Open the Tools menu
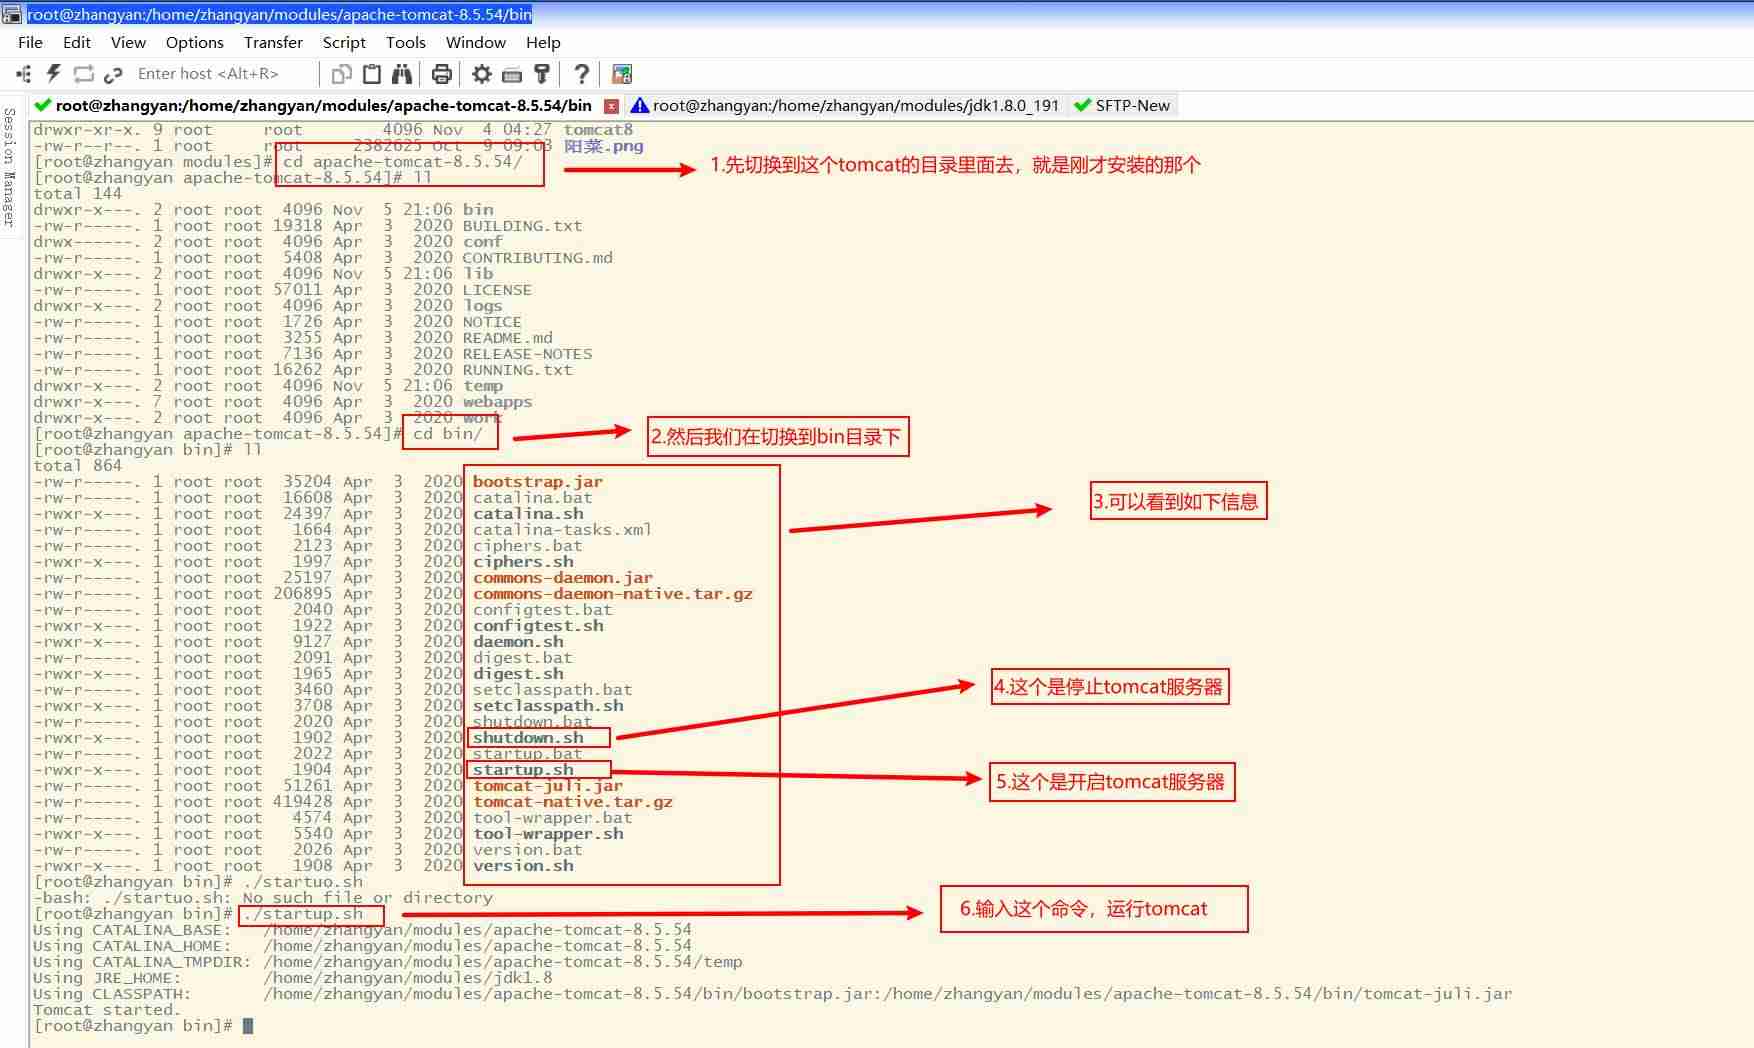The image size is (1754, 1048). tap(406, 42)
